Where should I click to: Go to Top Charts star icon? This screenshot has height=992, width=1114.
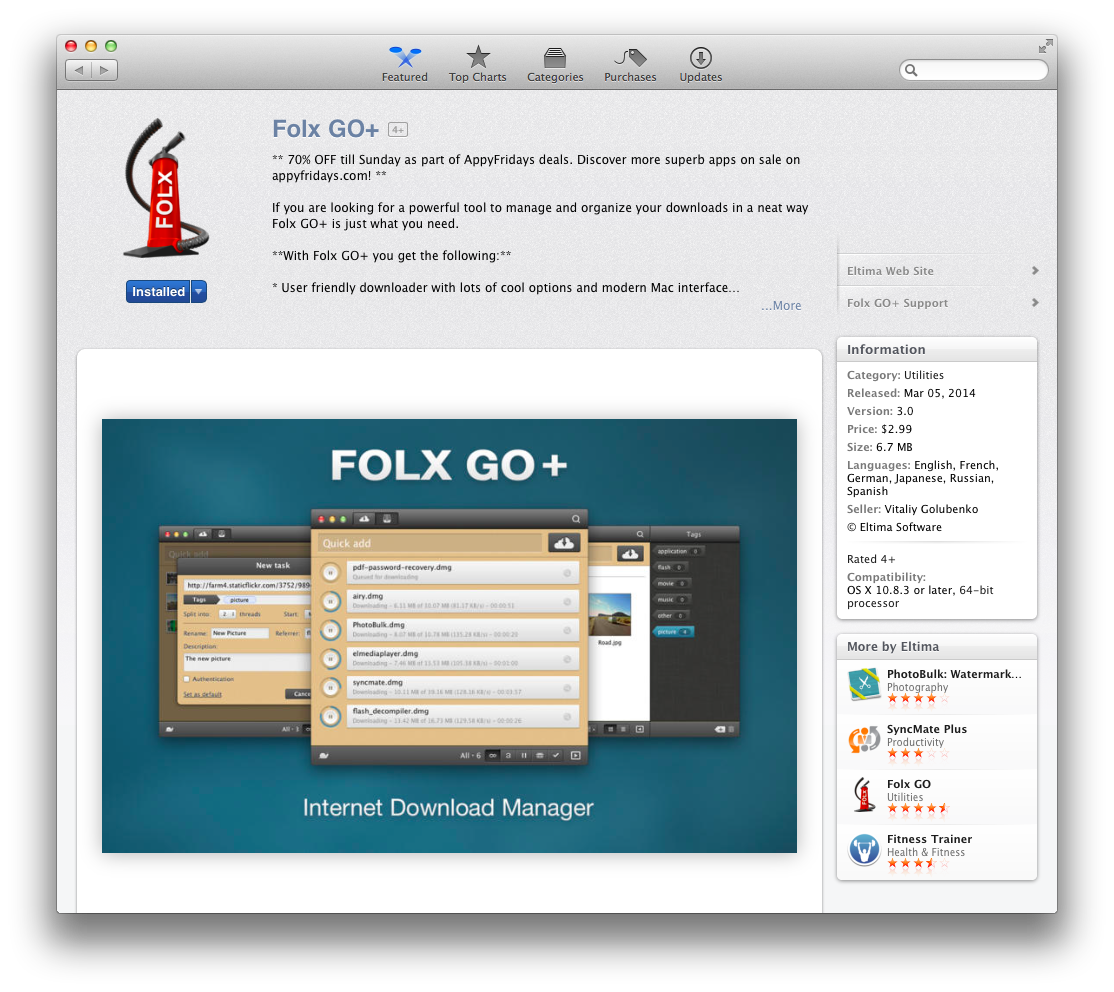tap(478, 57)
